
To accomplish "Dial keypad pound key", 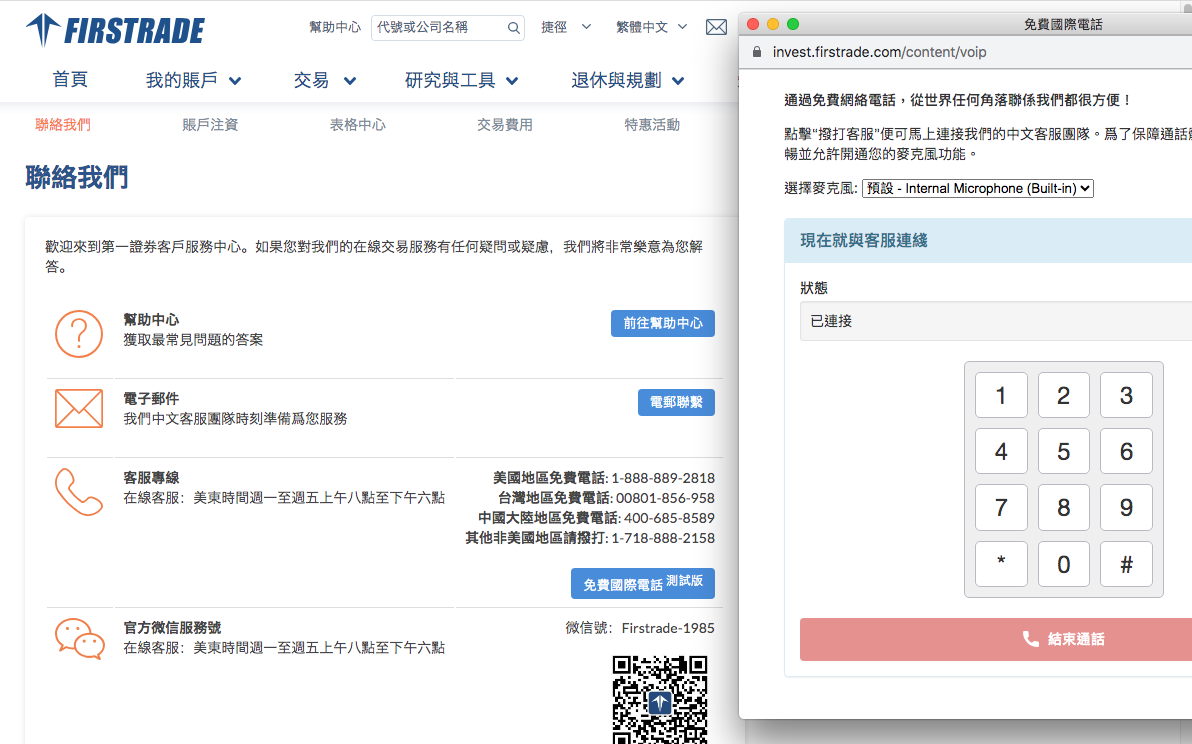I will (x=1126, y=564).
